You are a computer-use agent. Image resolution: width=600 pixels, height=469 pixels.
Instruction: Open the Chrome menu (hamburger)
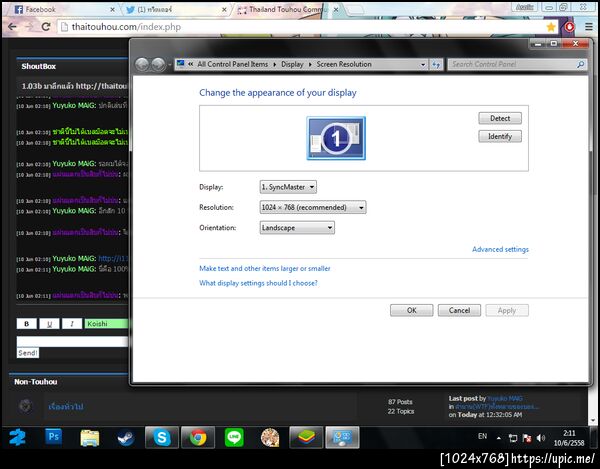589,27
